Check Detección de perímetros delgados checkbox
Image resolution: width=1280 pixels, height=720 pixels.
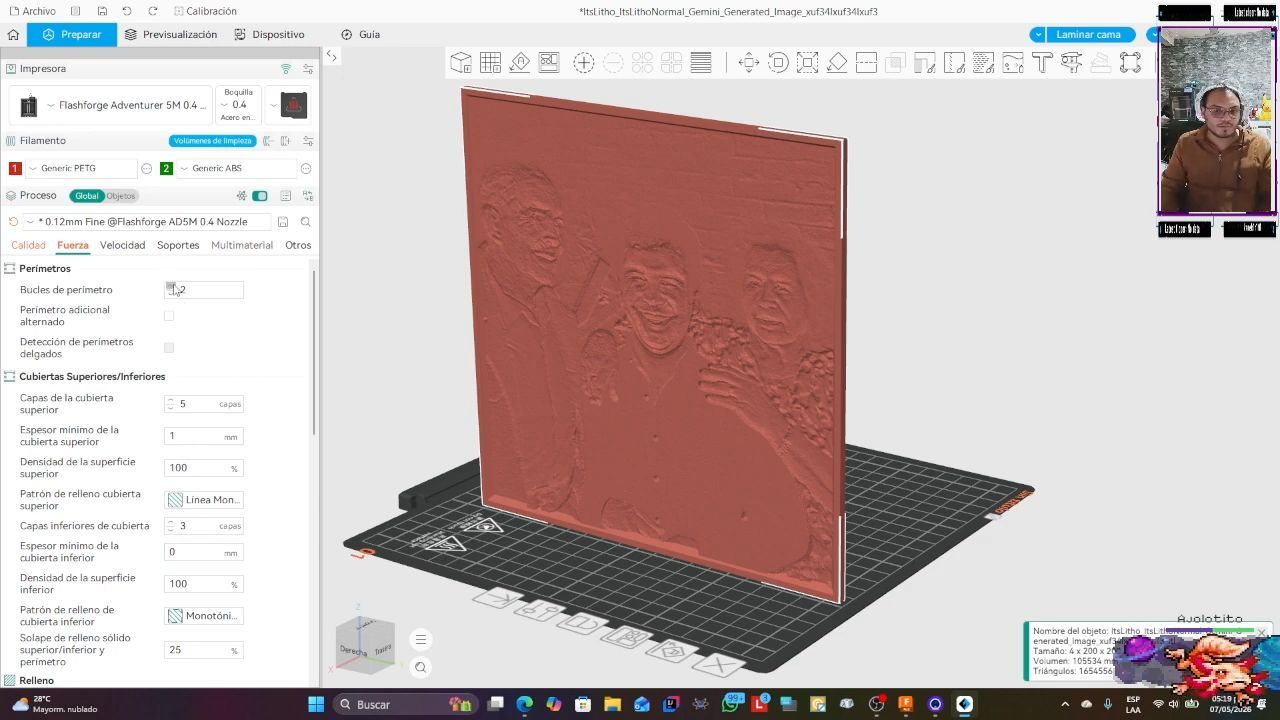coord(169,348)
